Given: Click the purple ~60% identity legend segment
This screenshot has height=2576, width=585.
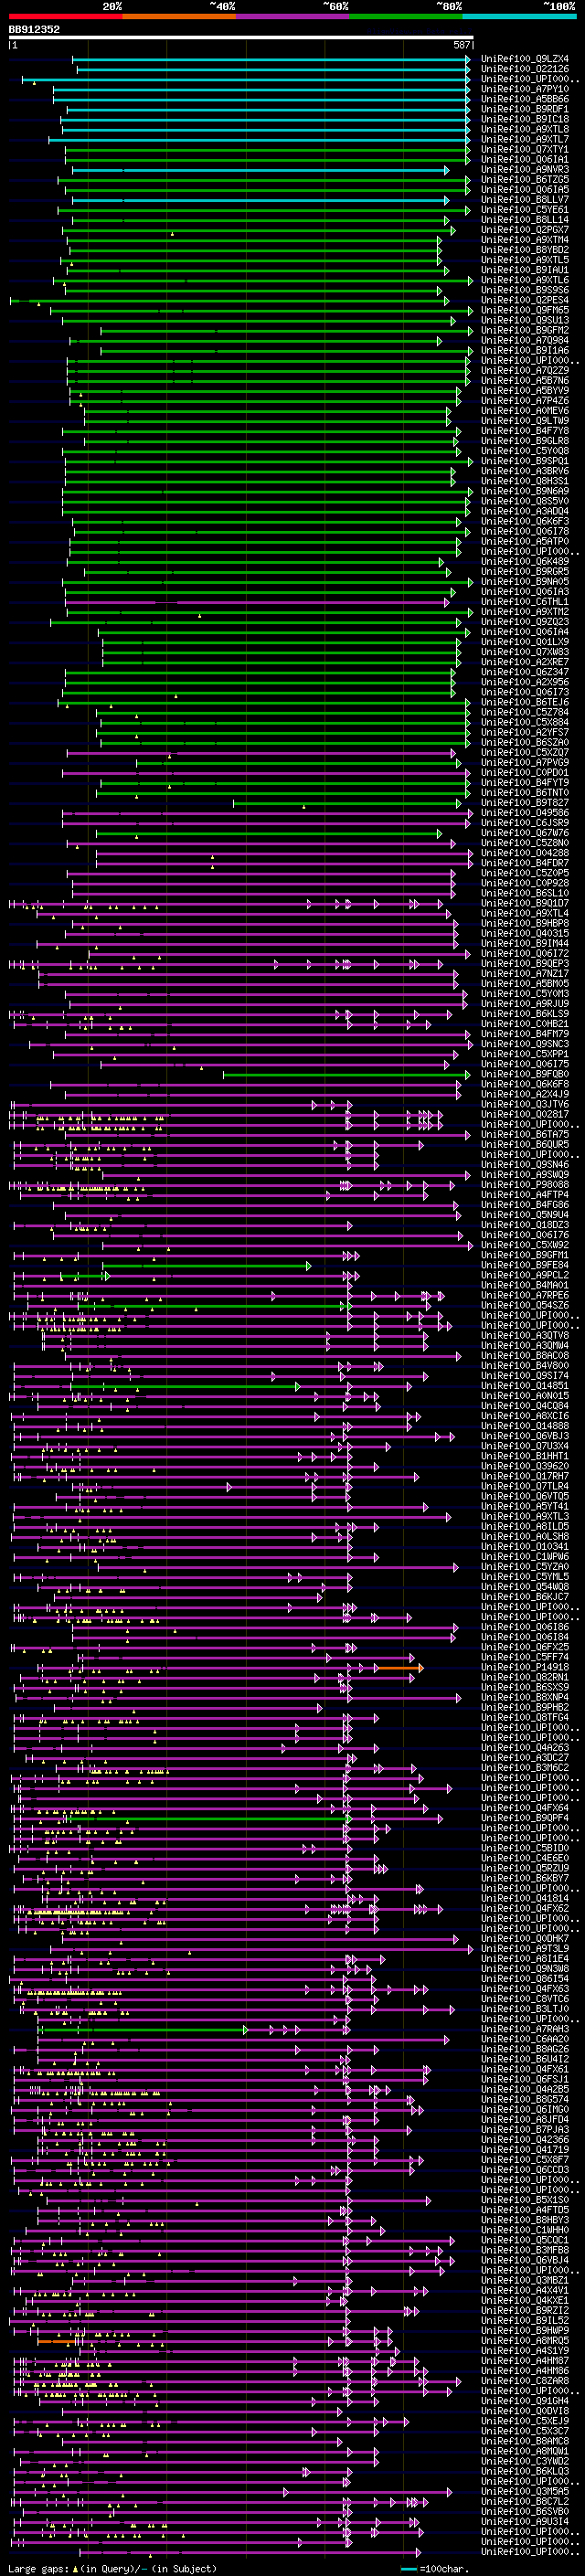Looking at the screenshot, I should tap(292, 16).
